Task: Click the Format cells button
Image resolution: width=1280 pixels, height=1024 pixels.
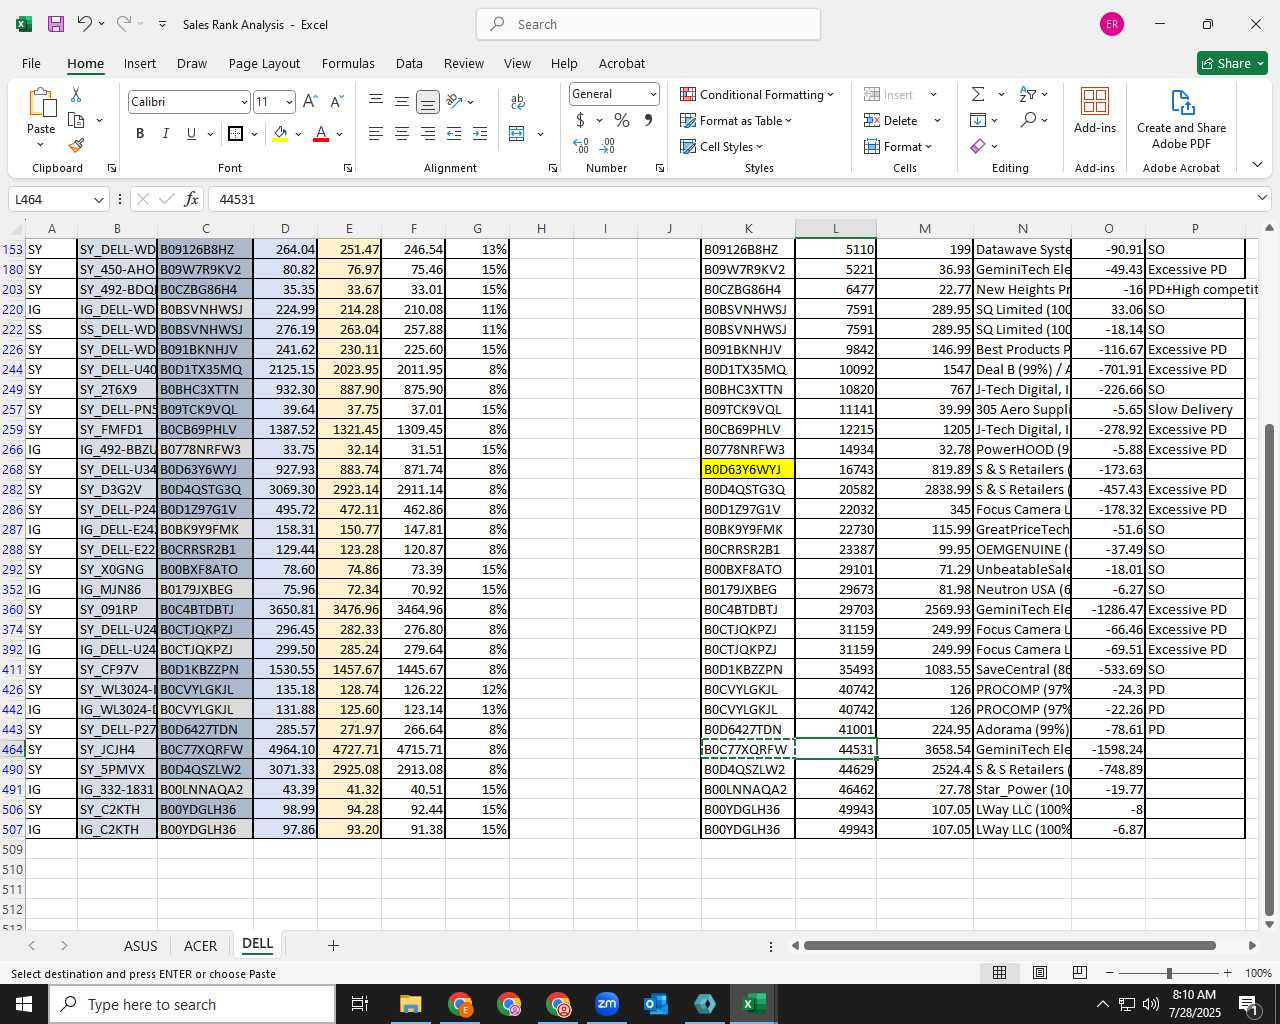Action: coord(897,146)
